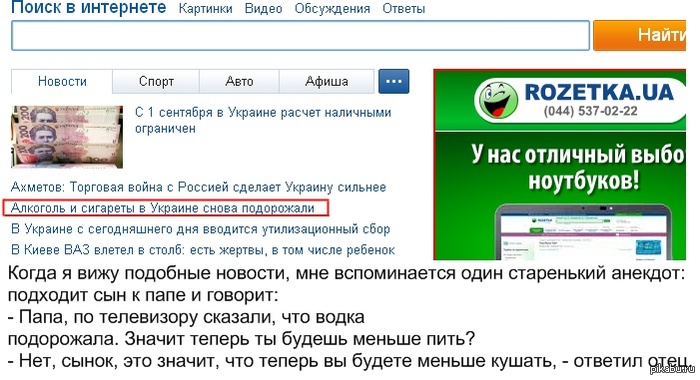Open the Алкоголь и сигареты подорожали link
700x380 pixels.
[x=162, y=208]
